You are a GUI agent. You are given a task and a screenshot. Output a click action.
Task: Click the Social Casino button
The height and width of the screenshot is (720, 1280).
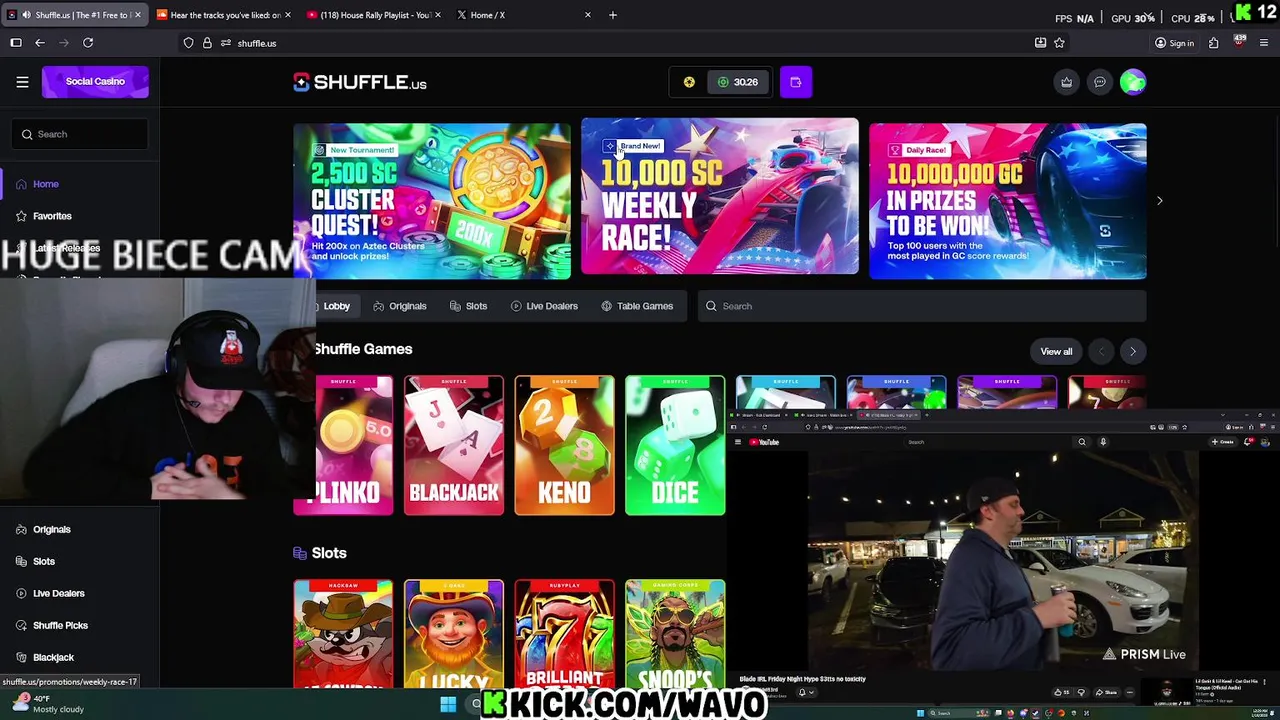coord(95,81)
